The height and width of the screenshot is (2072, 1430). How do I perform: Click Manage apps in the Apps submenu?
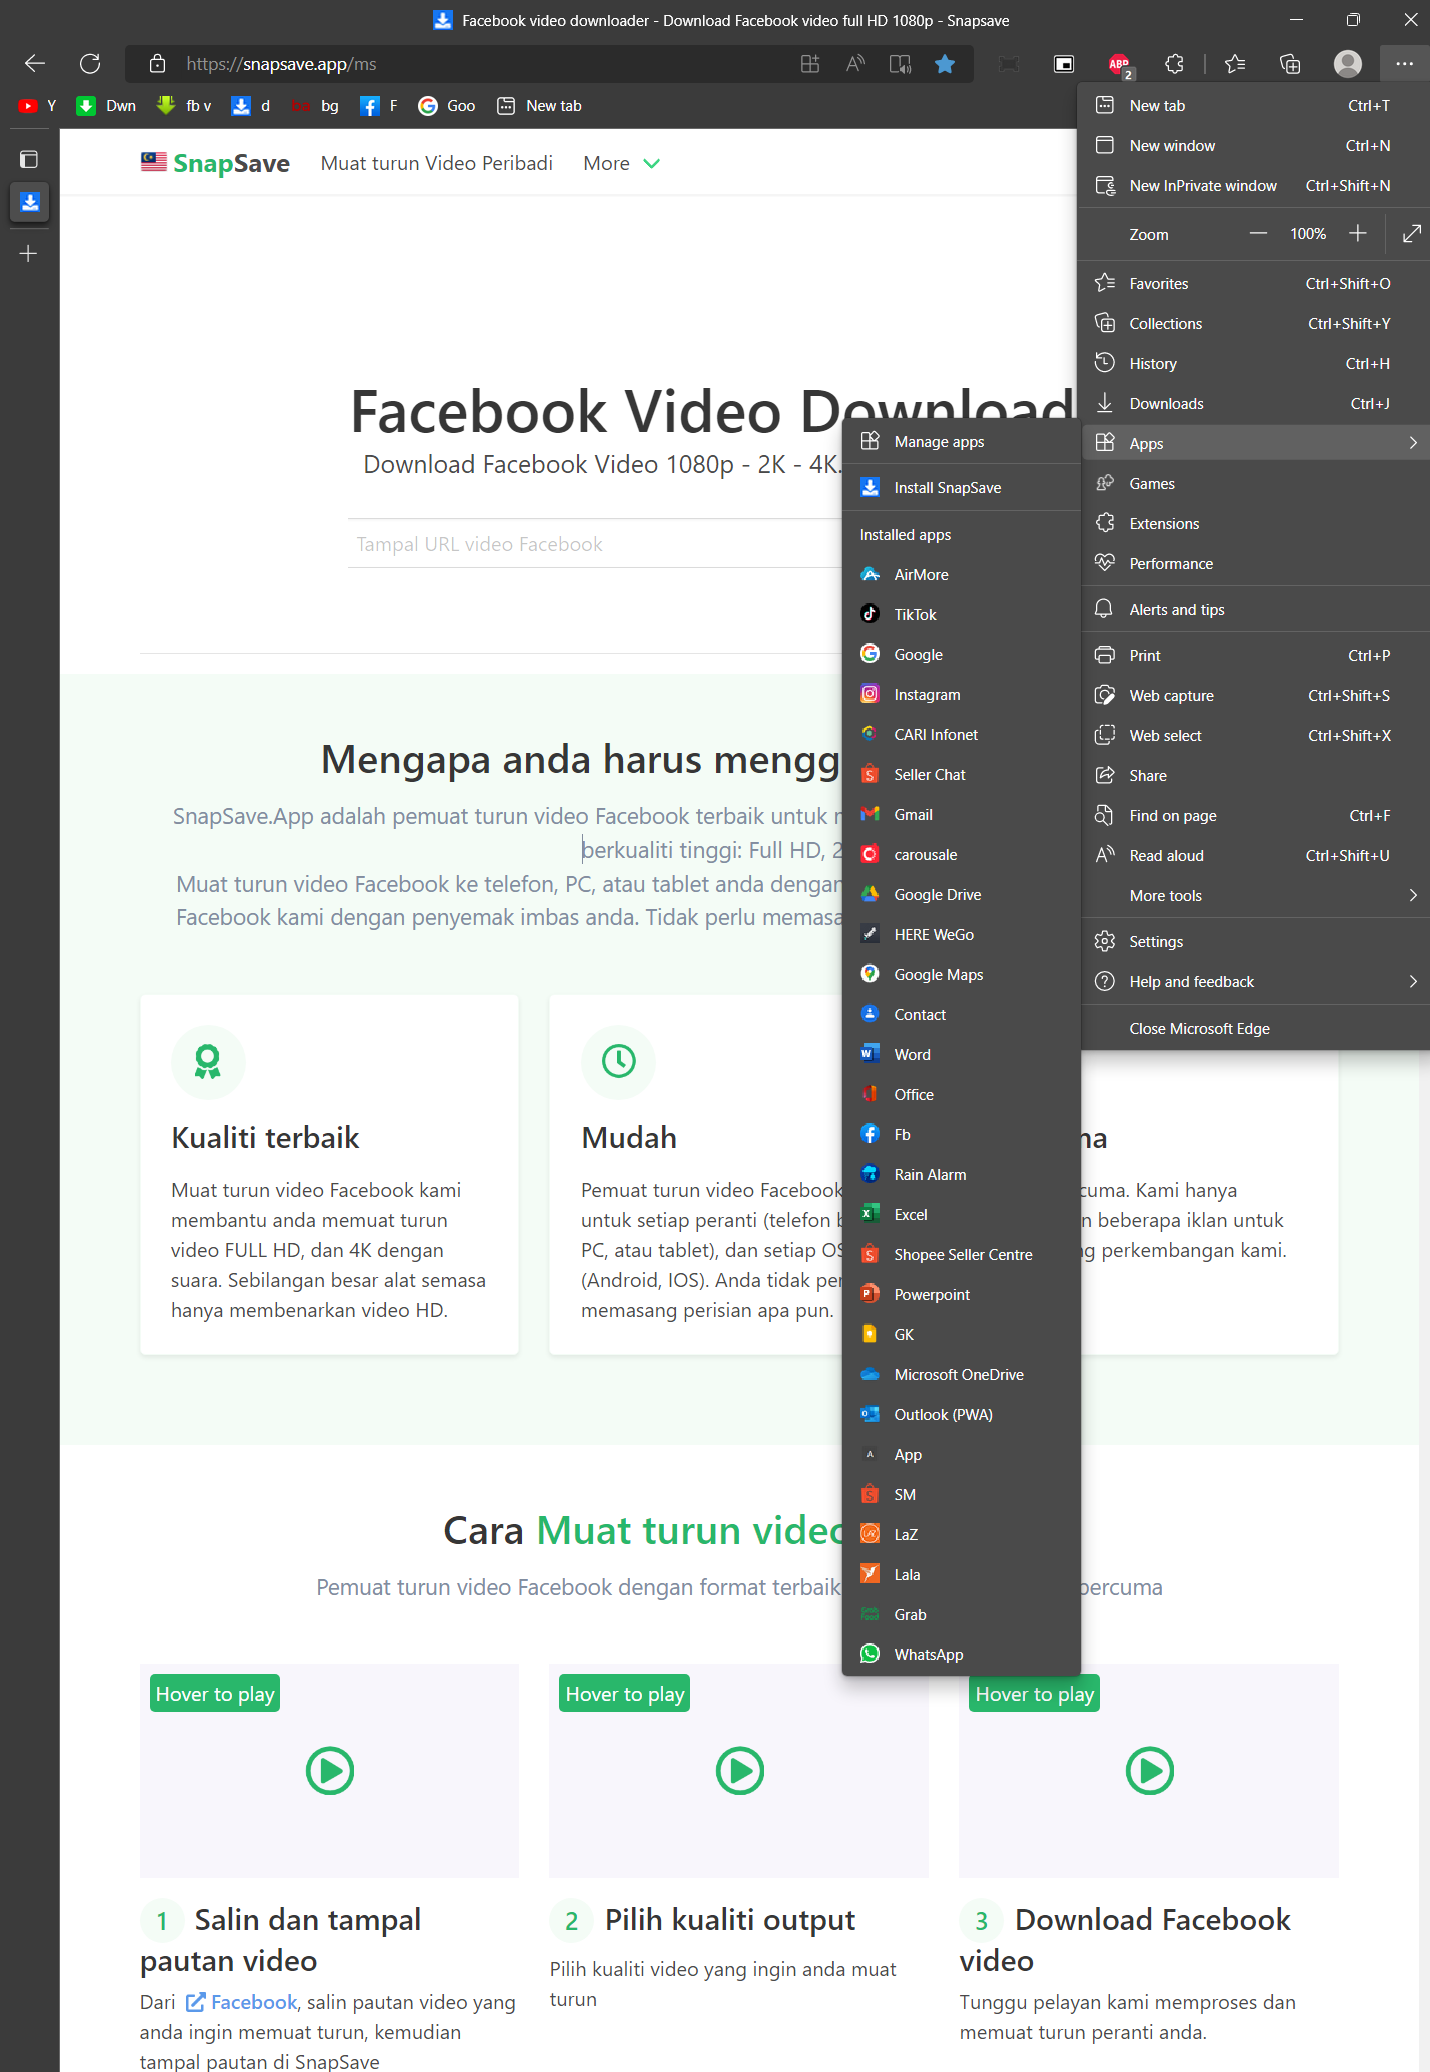[962, 442]
